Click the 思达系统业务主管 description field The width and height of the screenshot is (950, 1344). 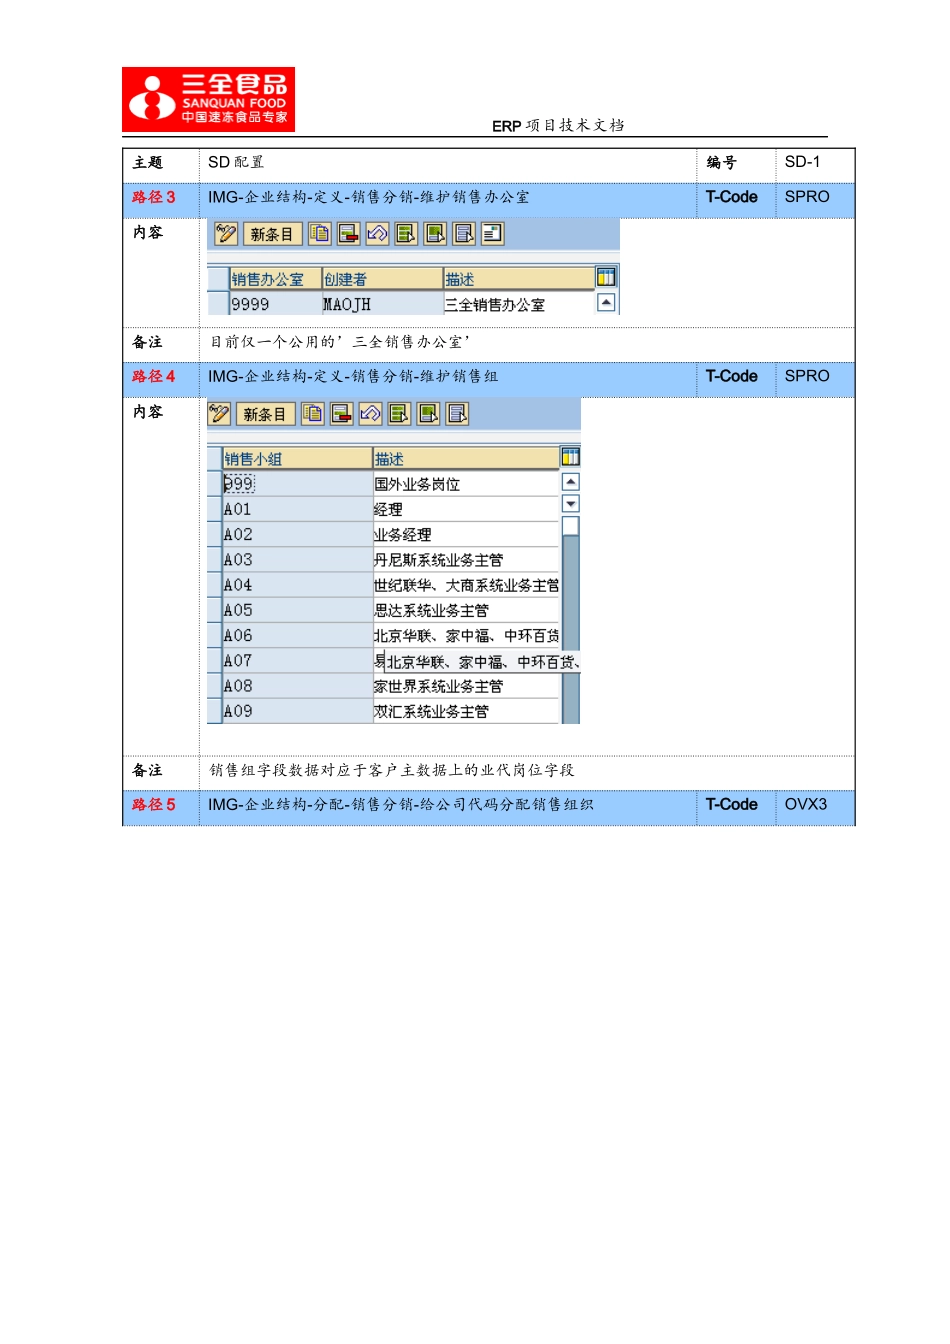pos(465,610)
